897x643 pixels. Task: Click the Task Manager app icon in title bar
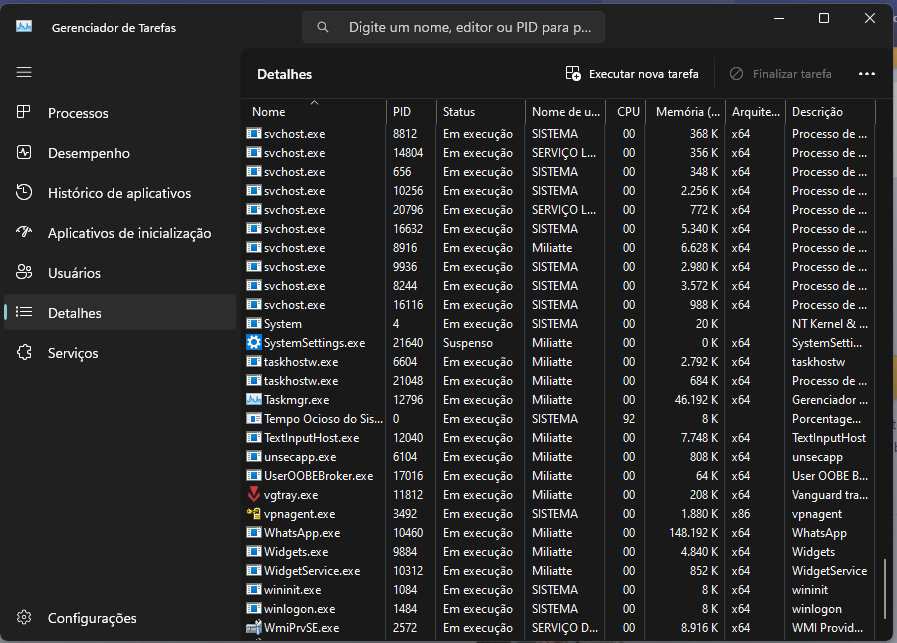click(x=24, y=26)
